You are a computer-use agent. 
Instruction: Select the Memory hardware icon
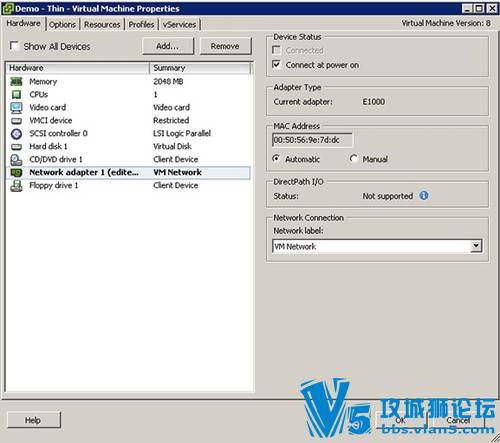tap(16, 81)
